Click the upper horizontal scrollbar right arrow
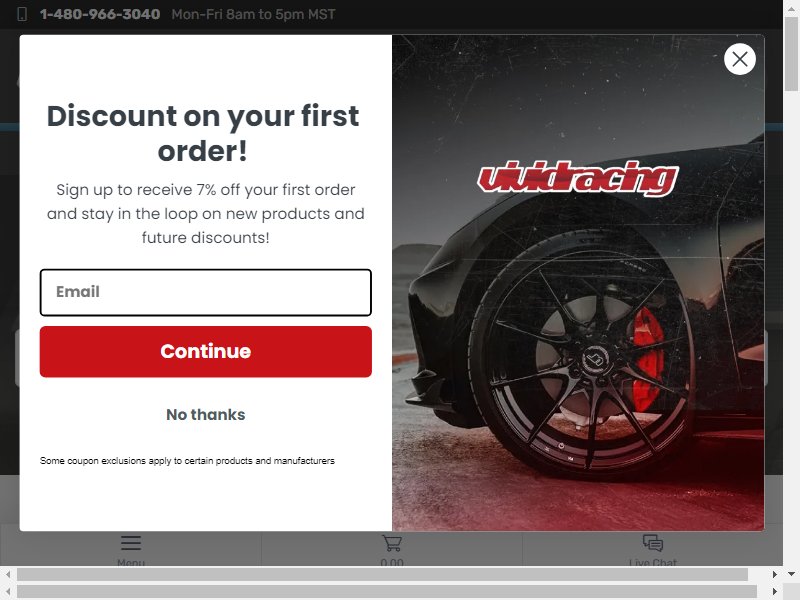This screenshot has height=600, width=800. [x=774, y=574]
